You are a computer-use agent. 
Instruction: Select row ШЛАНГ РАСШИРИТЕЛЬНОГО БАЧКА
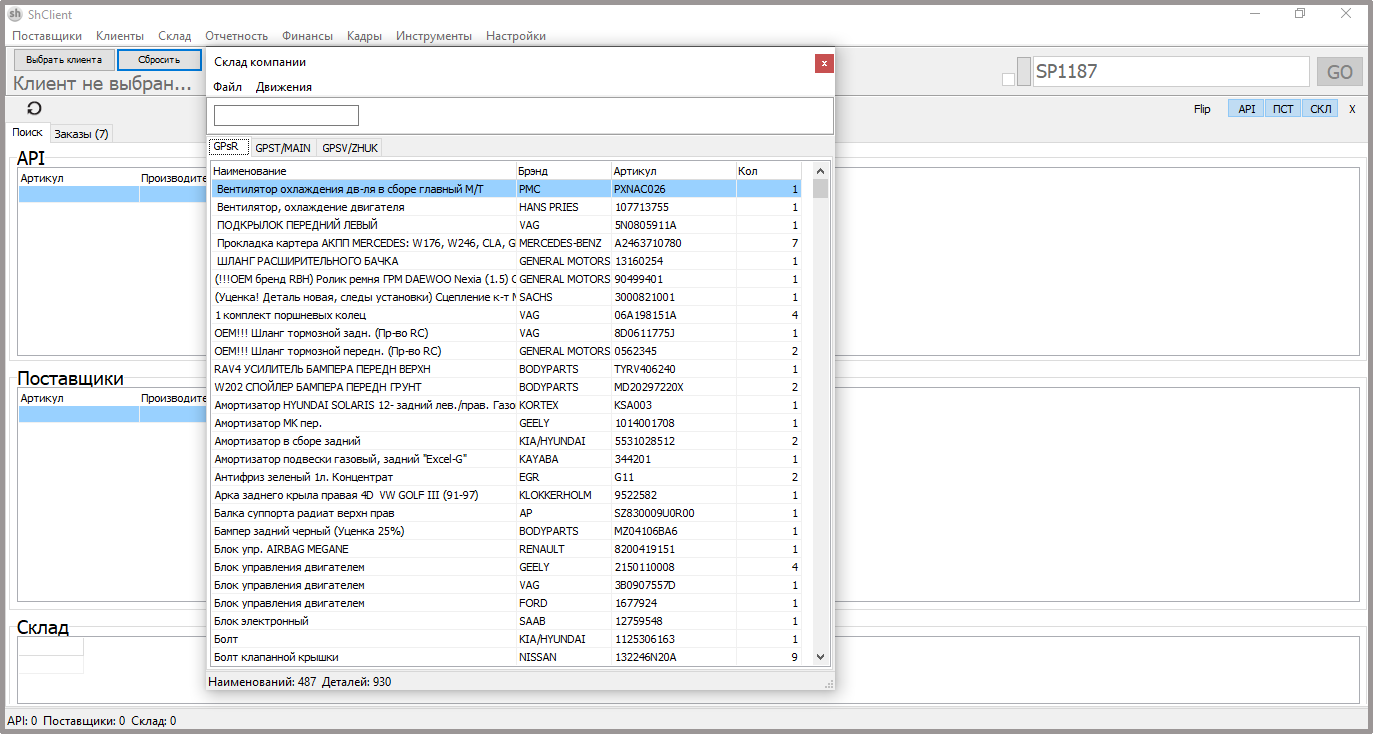point(506,261)
